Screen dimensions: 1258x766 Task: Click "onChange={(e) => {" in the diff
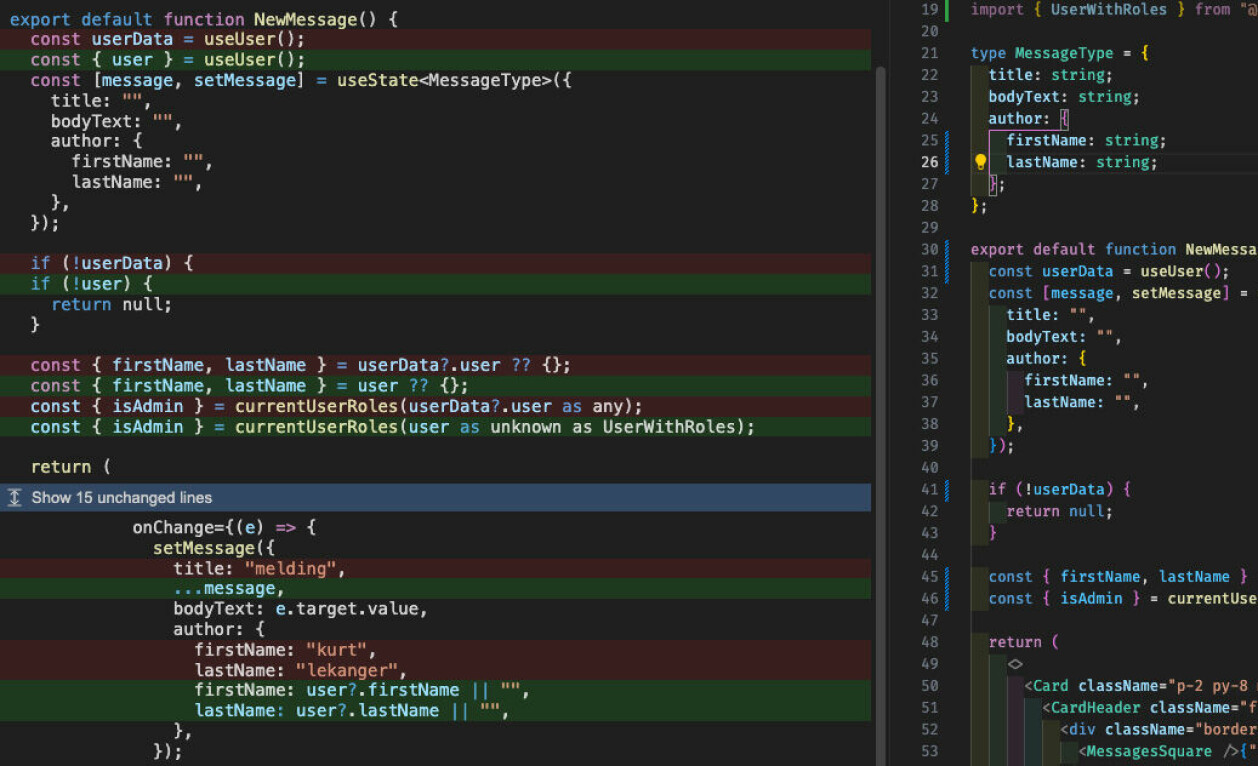pos(224,527)
